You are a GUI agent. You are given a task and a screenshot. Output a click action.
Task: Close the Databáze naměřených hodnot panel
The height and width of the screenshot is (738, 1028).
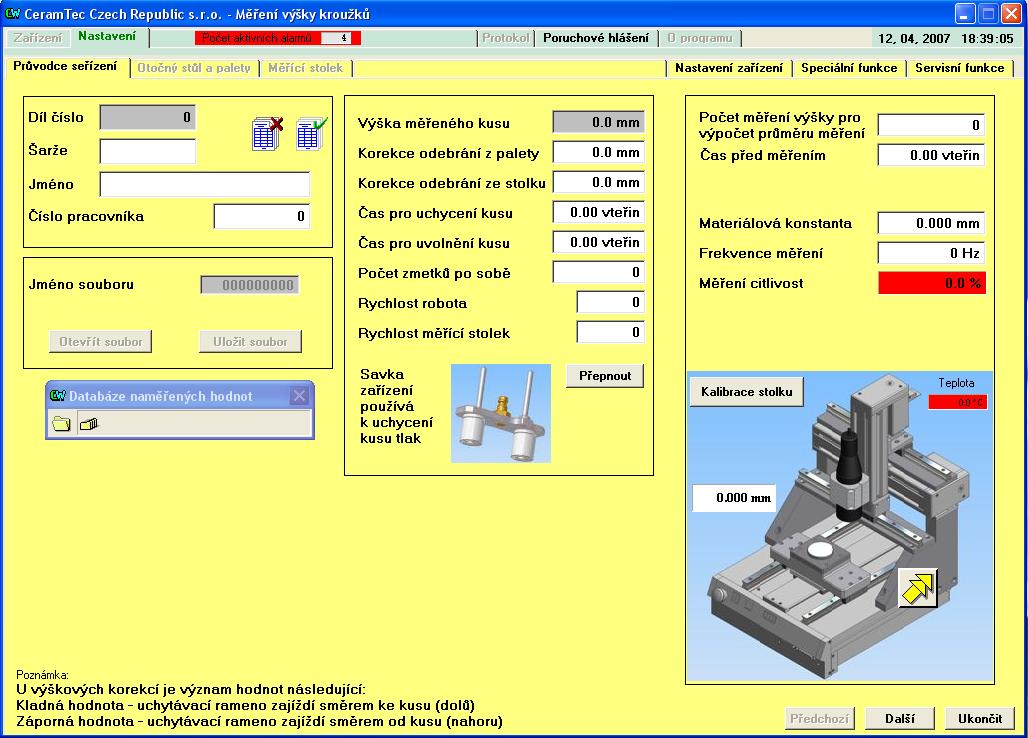(299, 396)
